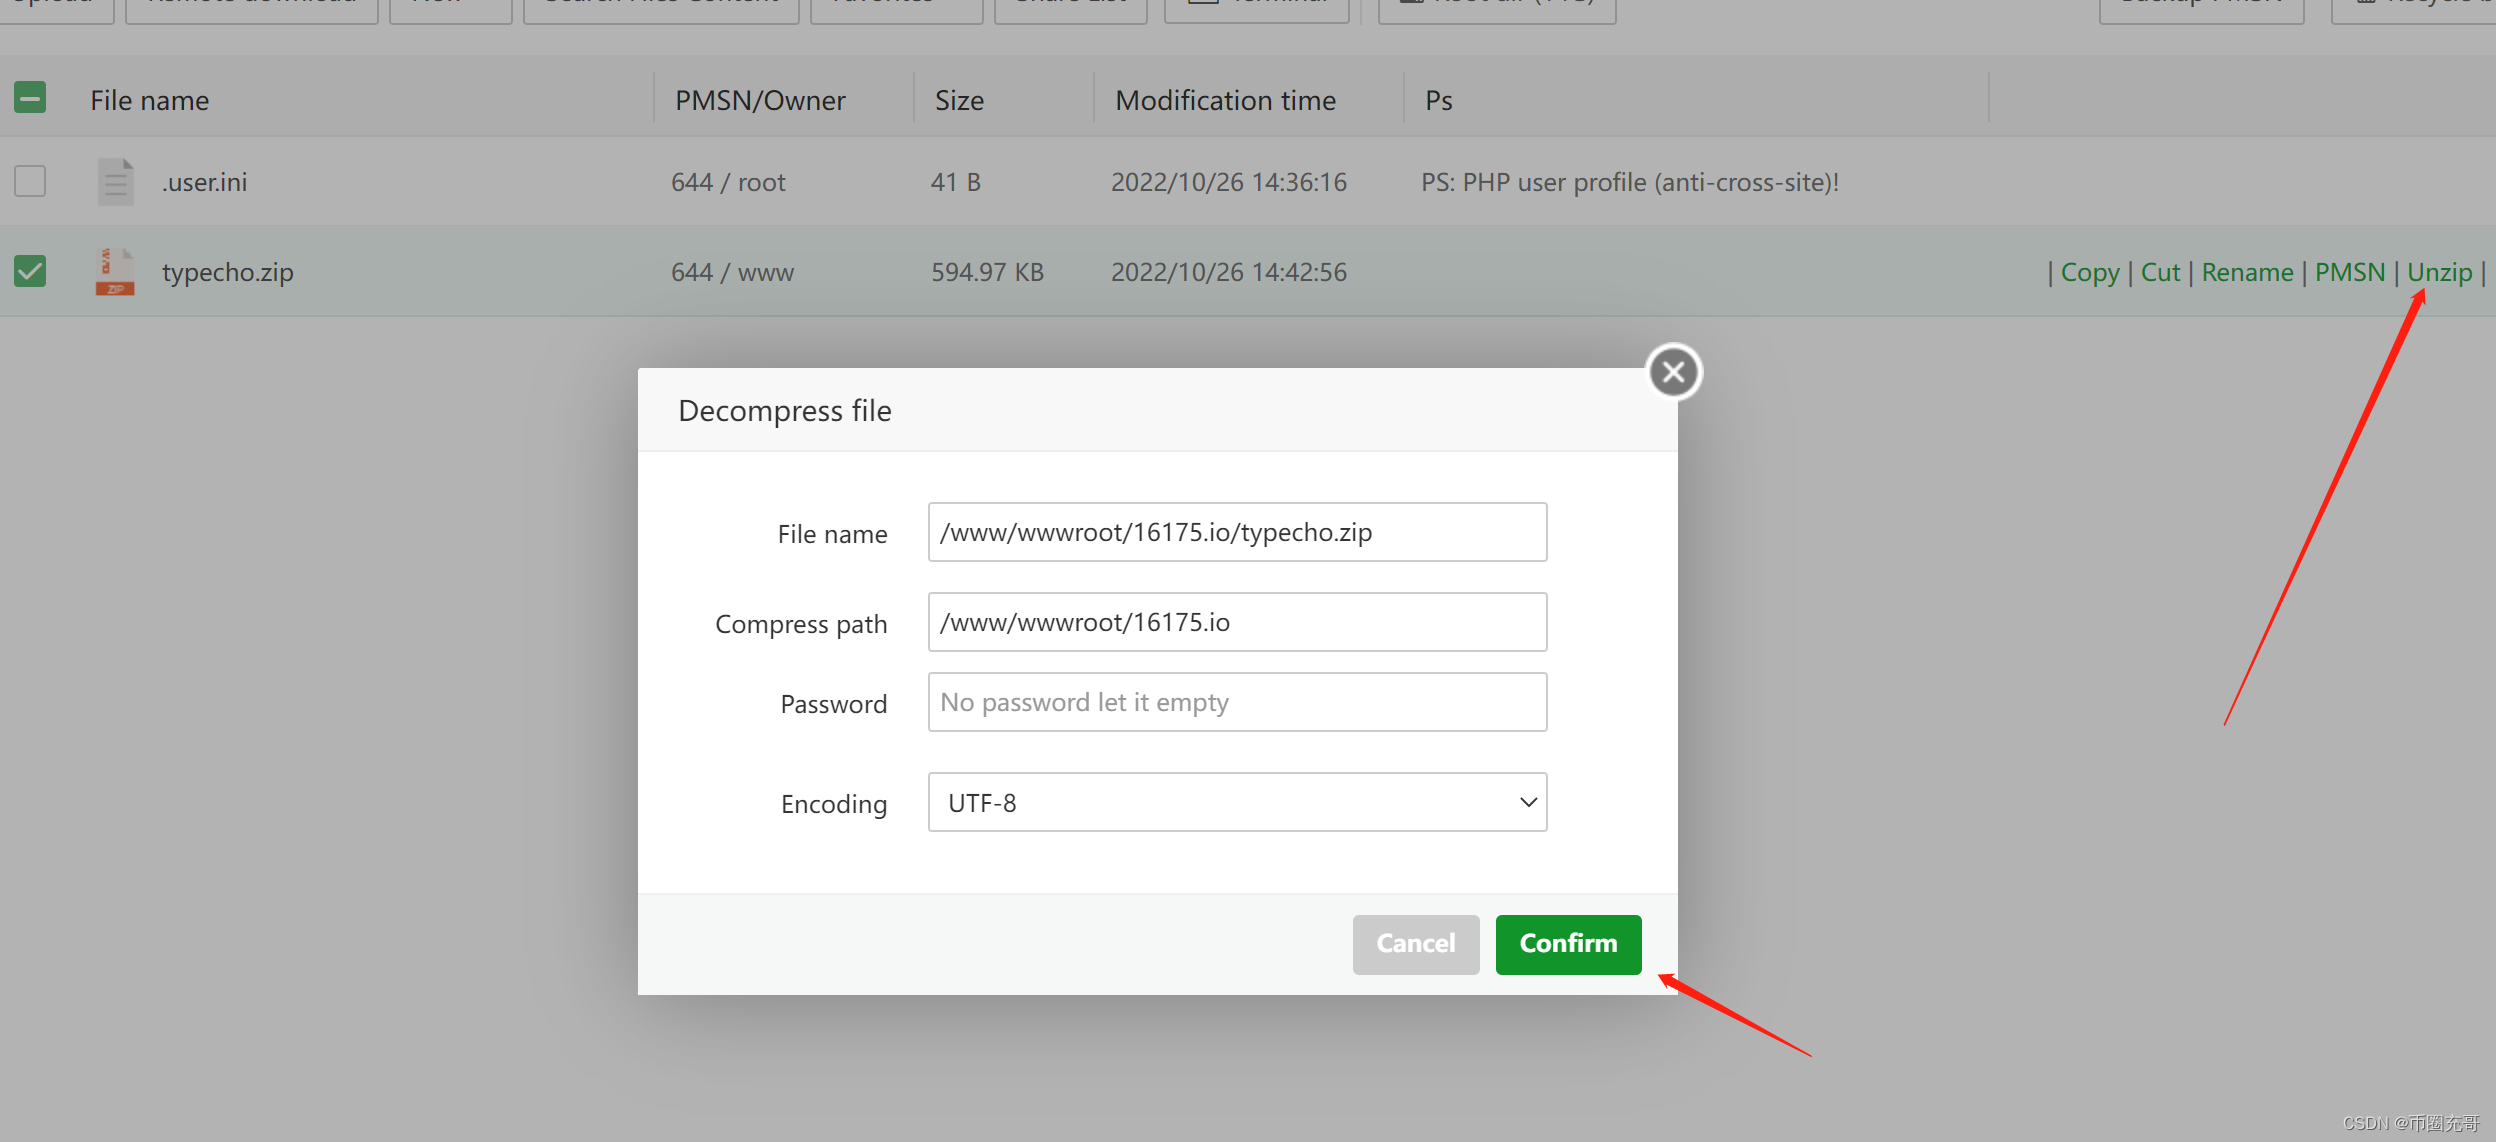Screen dimensions: 2496x1142
Task: Choose the Cut action link
Action: pyautogui.click(x=2160, y=272)
